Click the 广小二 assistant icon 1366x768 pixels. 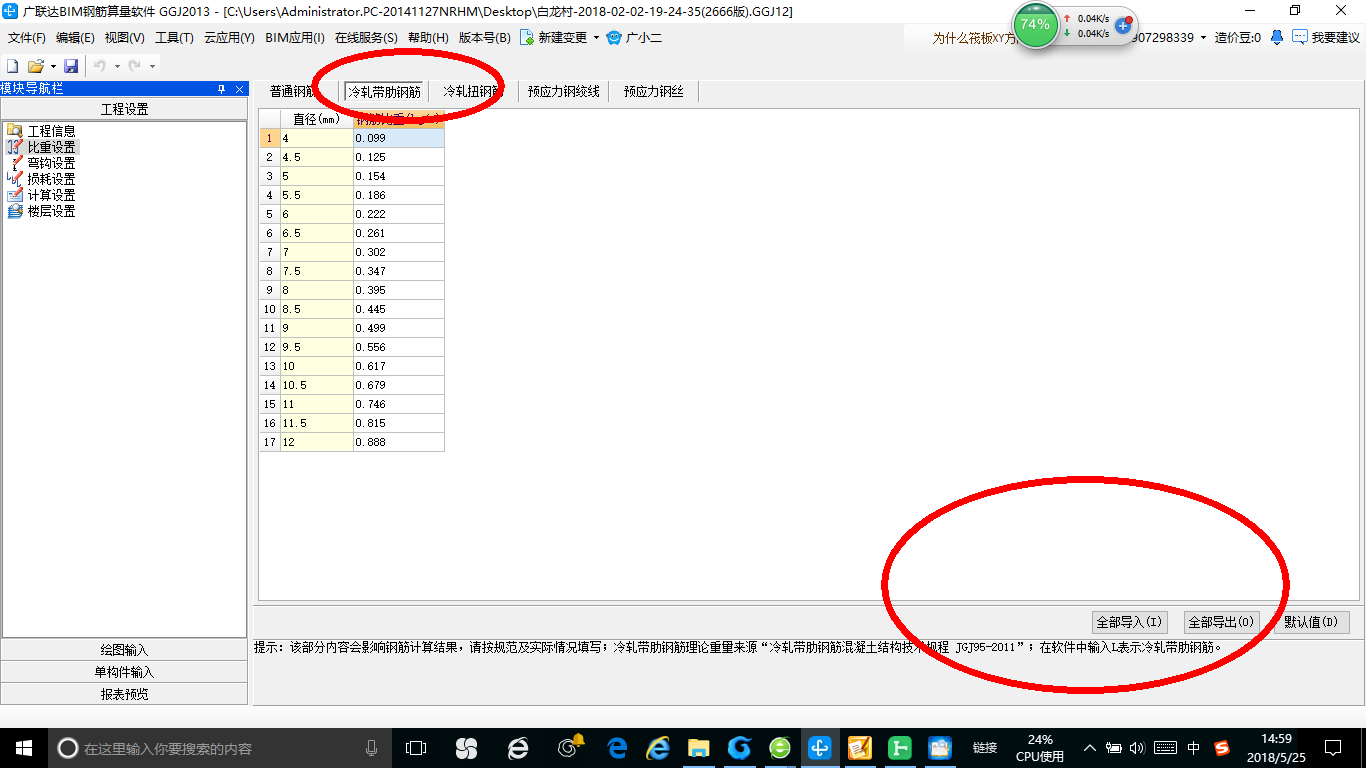click(614, 38)
